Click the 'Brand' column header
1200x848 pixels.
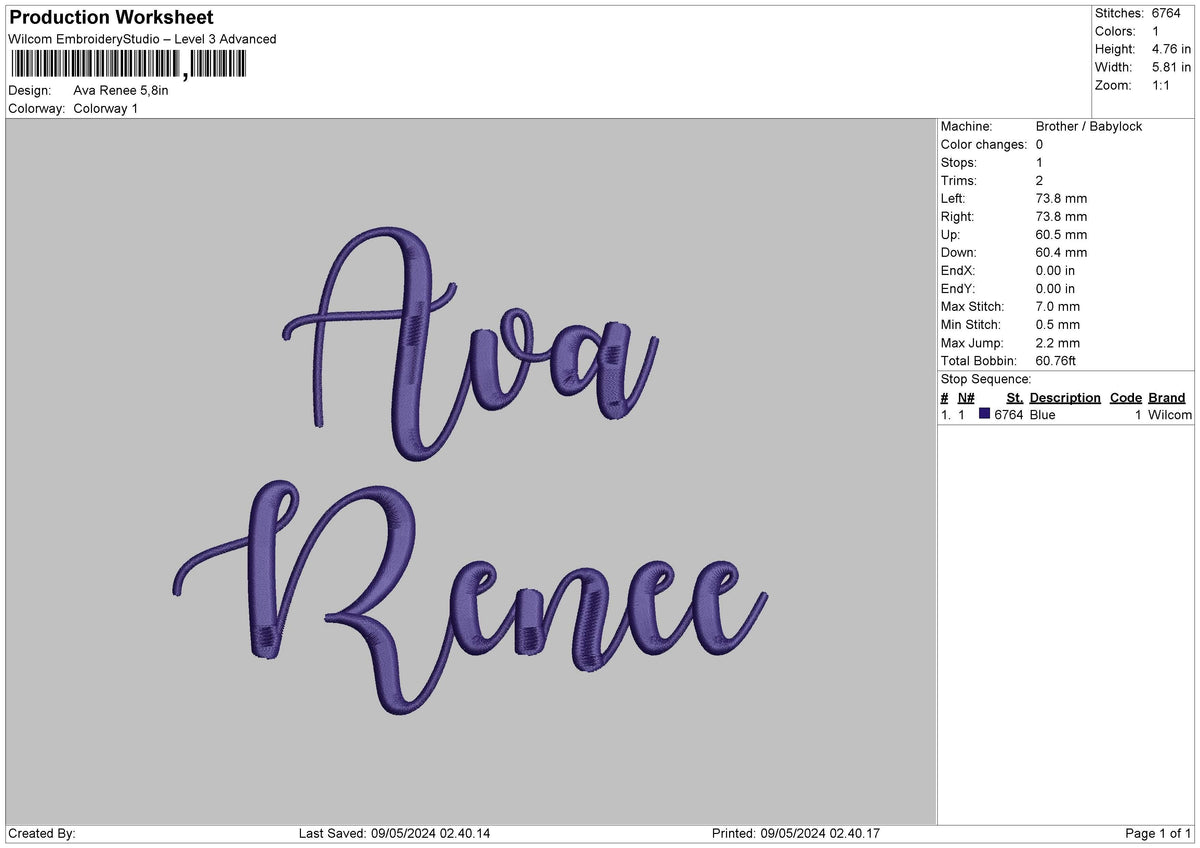coord(1167,397)
